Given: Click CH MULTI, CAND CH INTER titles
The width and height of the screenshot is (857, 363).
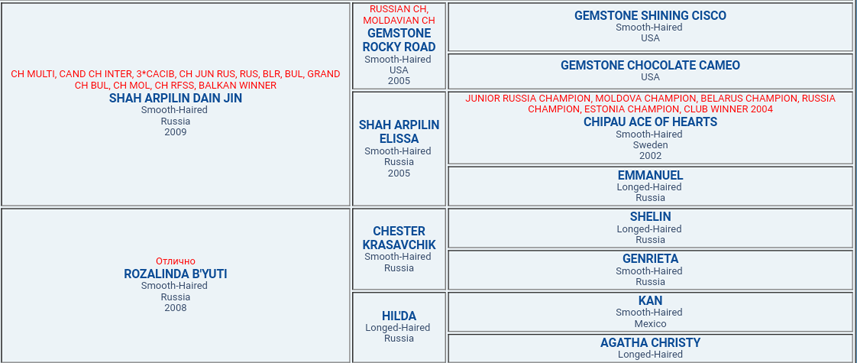Looking at the screenshot, I should point(175,80).
